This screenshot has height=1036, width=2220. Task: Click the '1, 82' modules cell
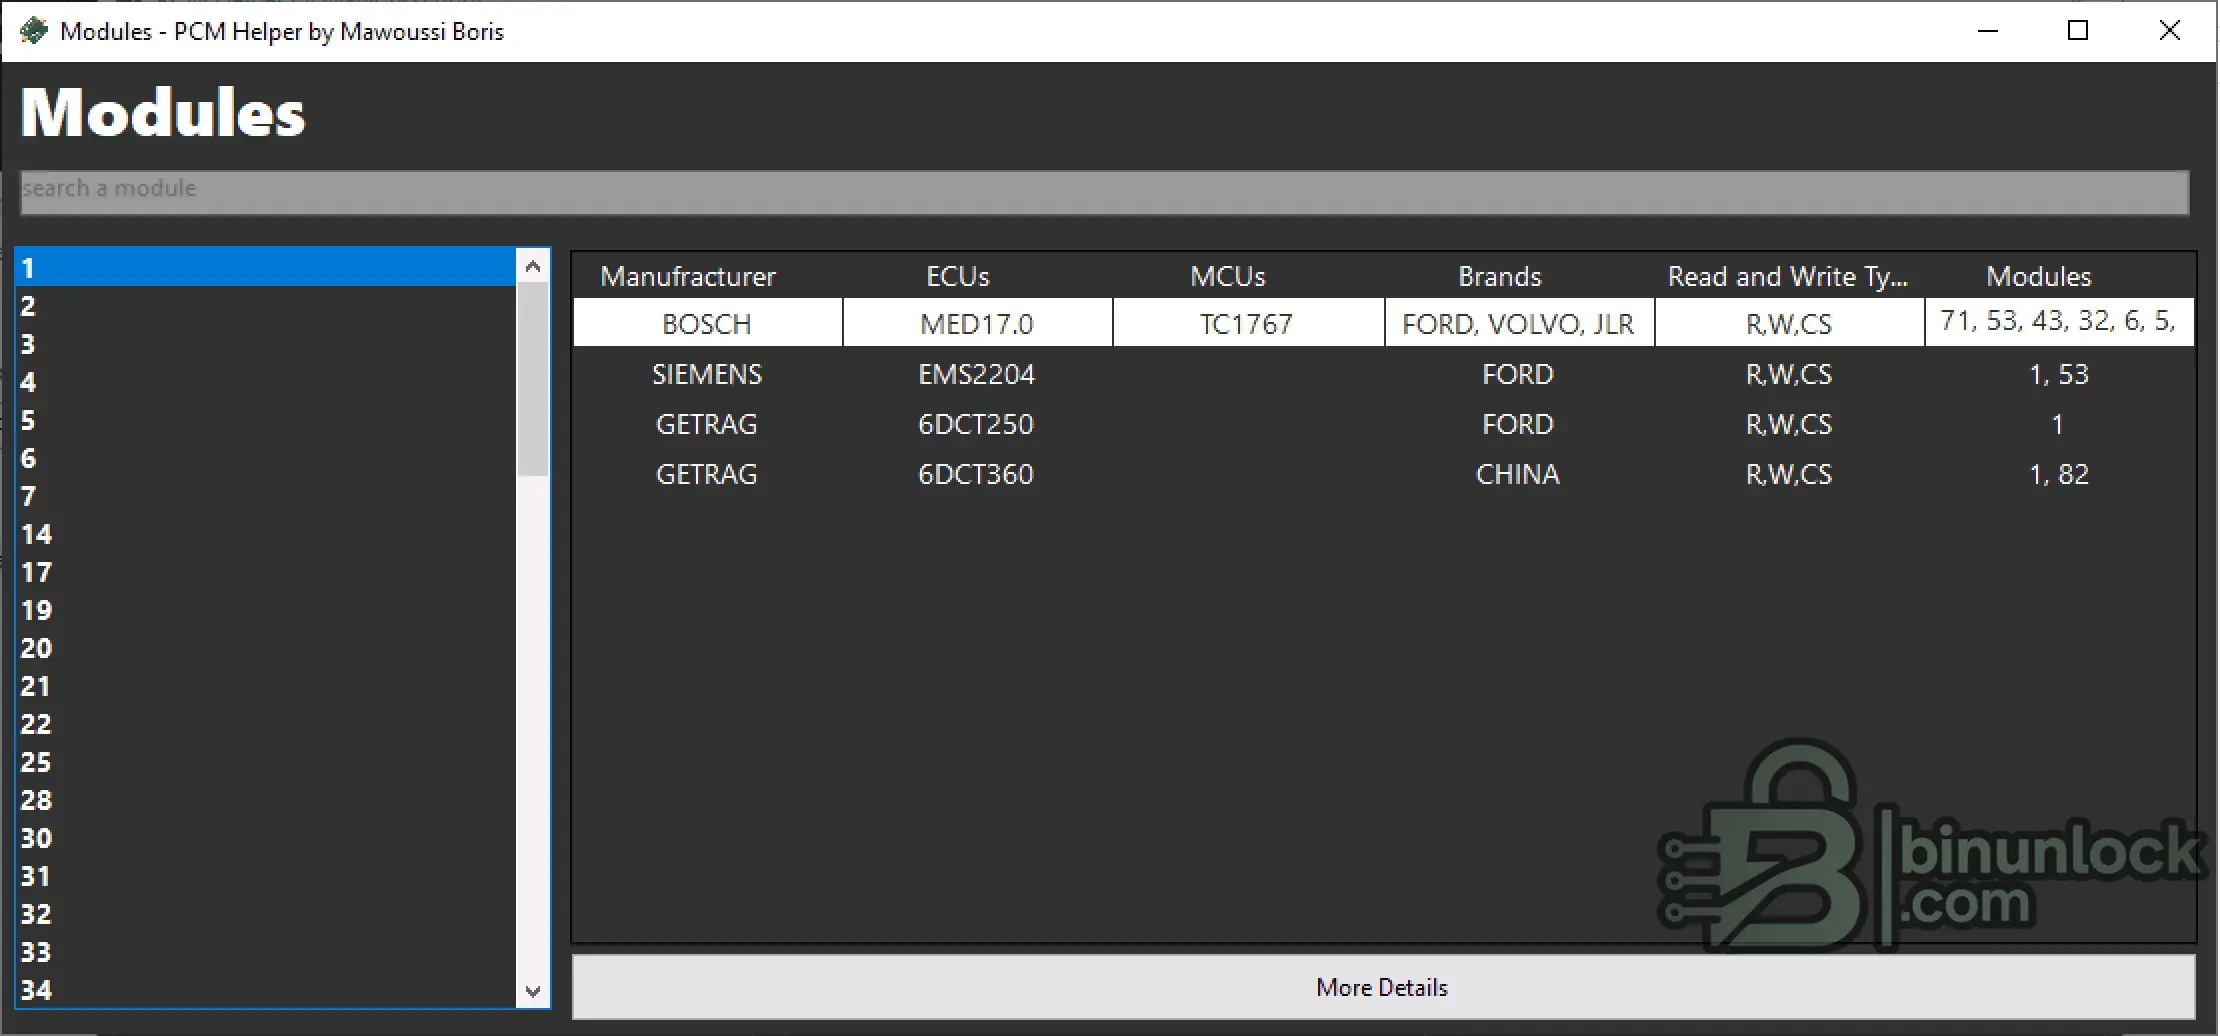(2059, 474)
